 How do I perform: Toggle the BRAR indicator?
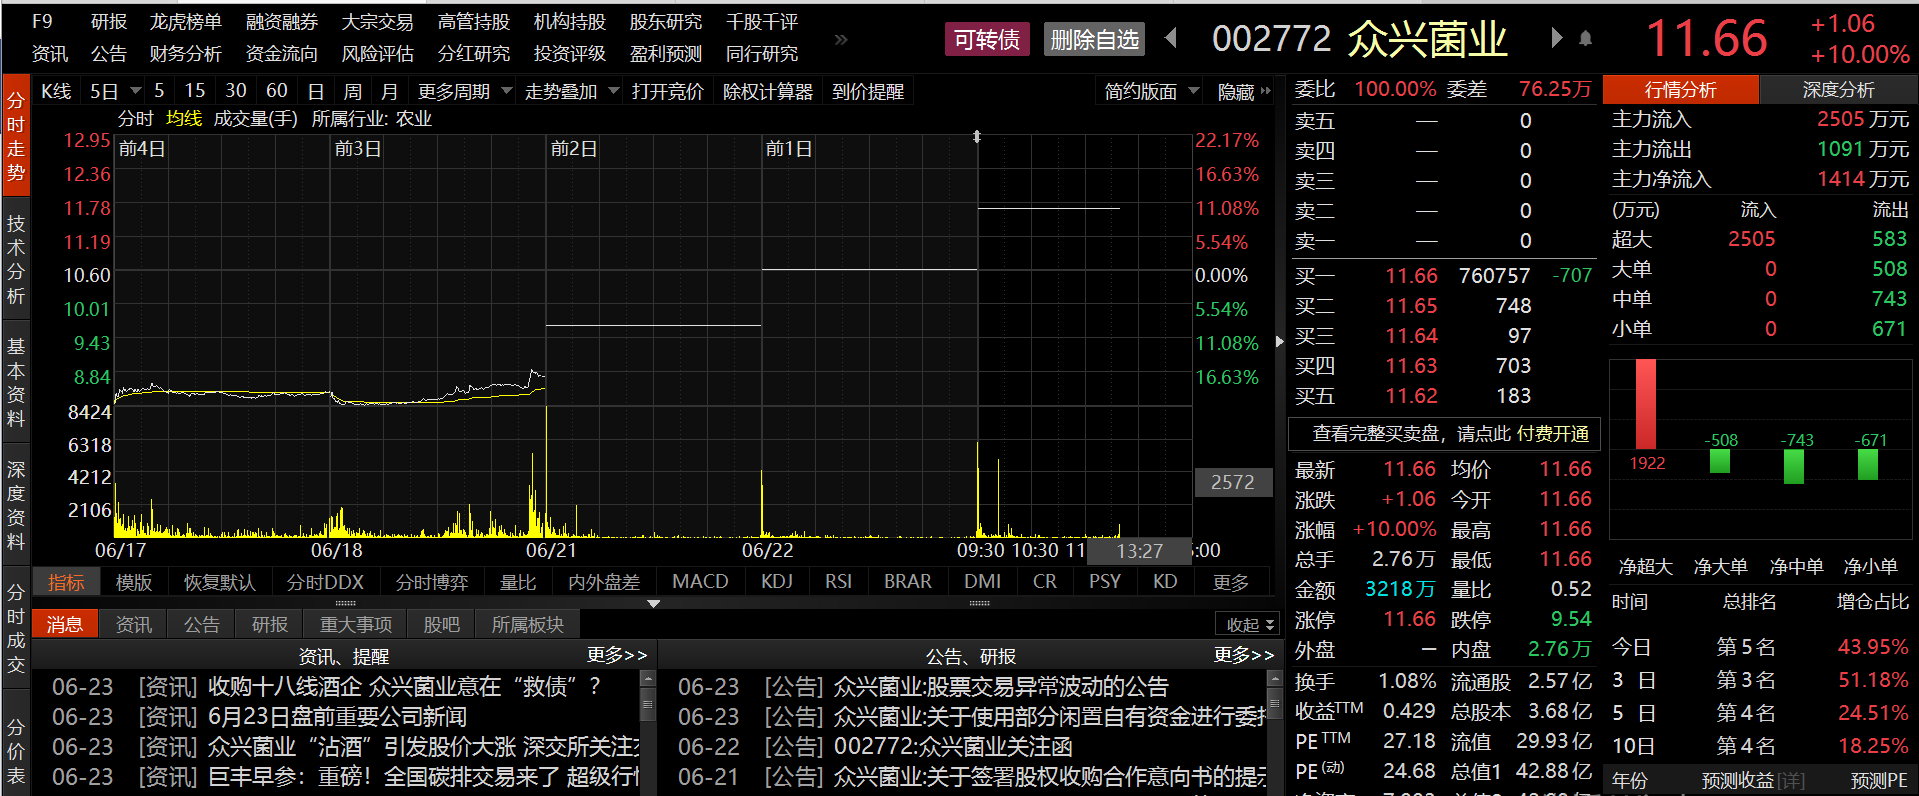(907, 581)
